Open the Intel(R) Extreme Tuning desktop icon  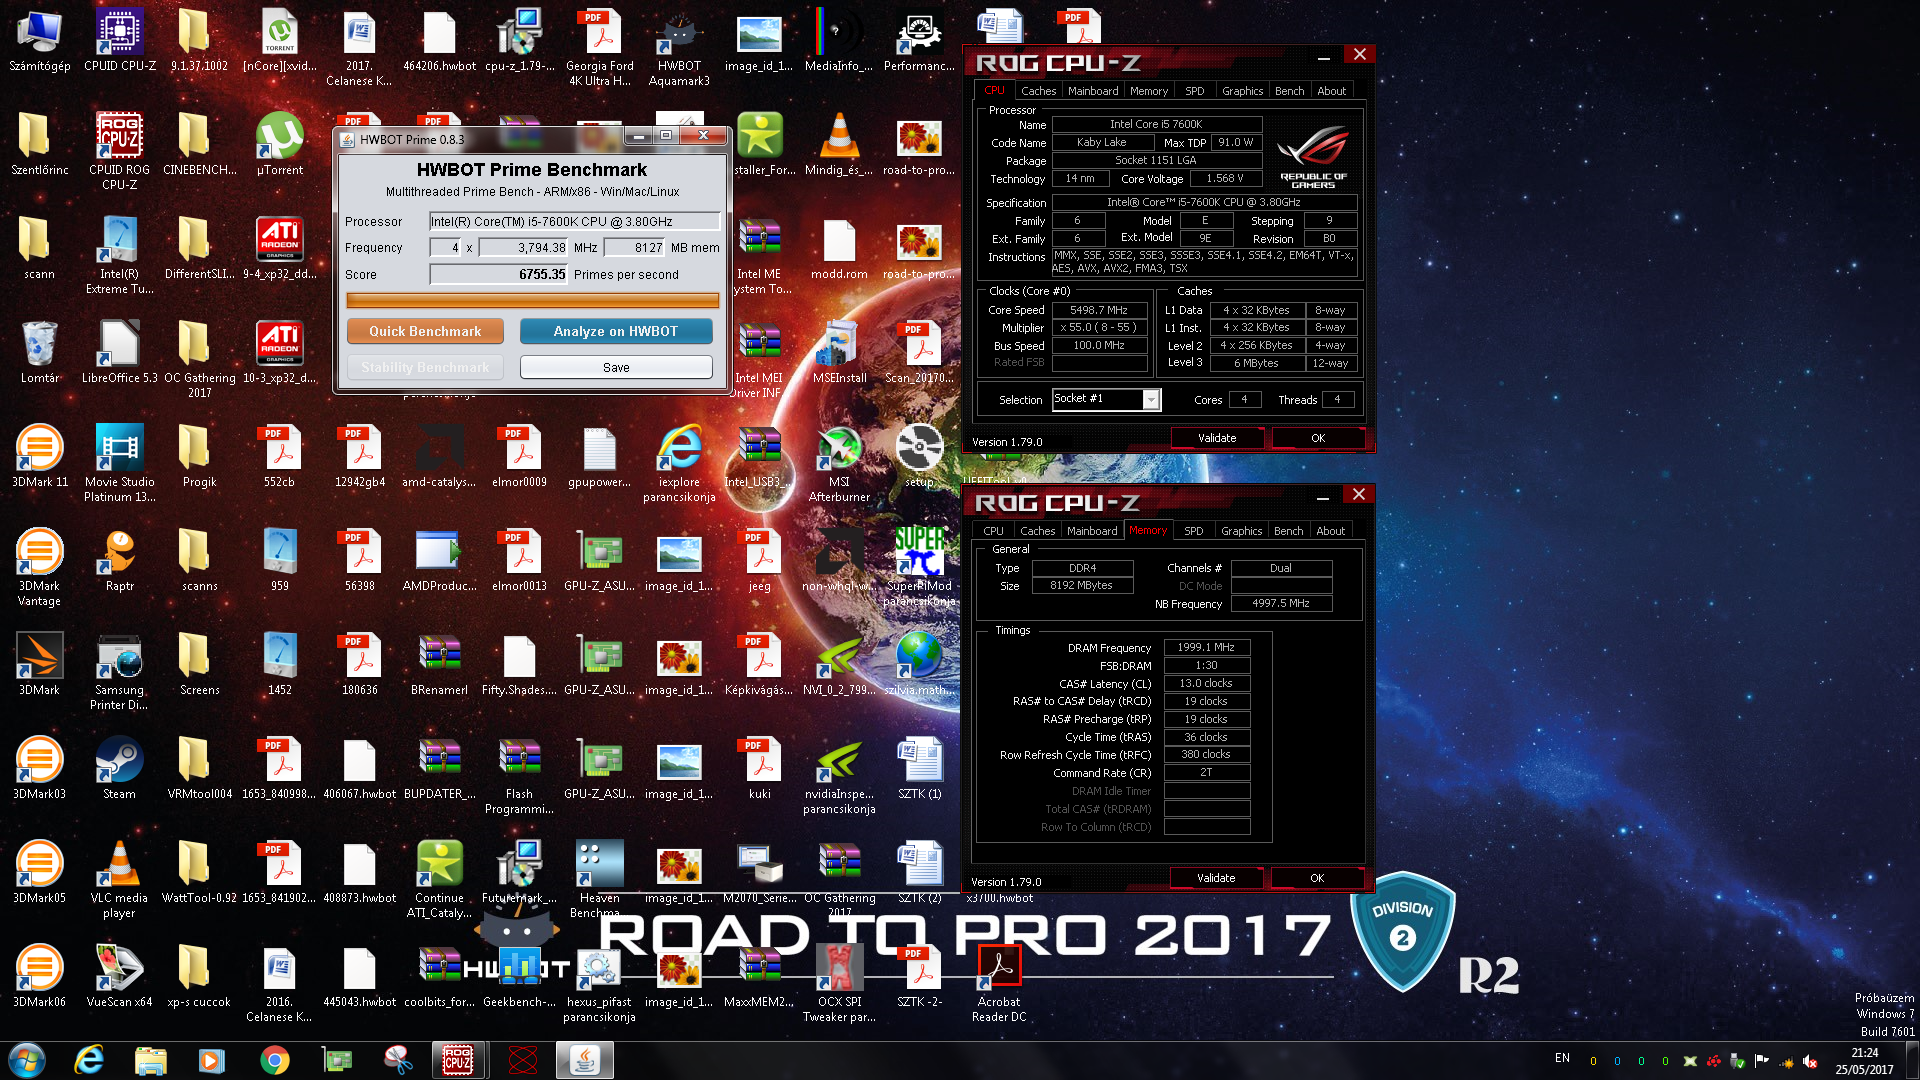coord(119,255)
